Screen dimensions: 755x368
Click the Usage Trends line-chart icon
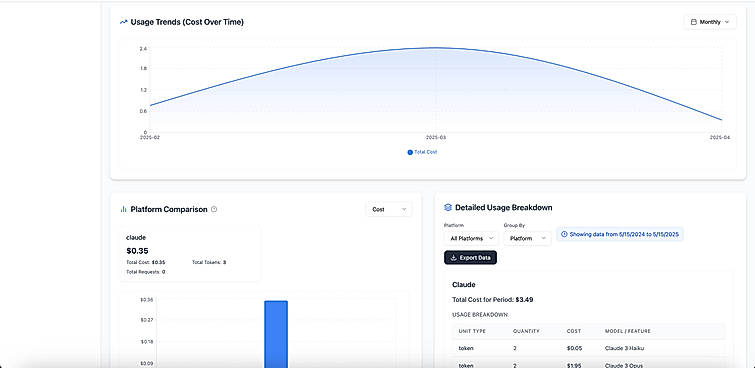coord(123,22)
